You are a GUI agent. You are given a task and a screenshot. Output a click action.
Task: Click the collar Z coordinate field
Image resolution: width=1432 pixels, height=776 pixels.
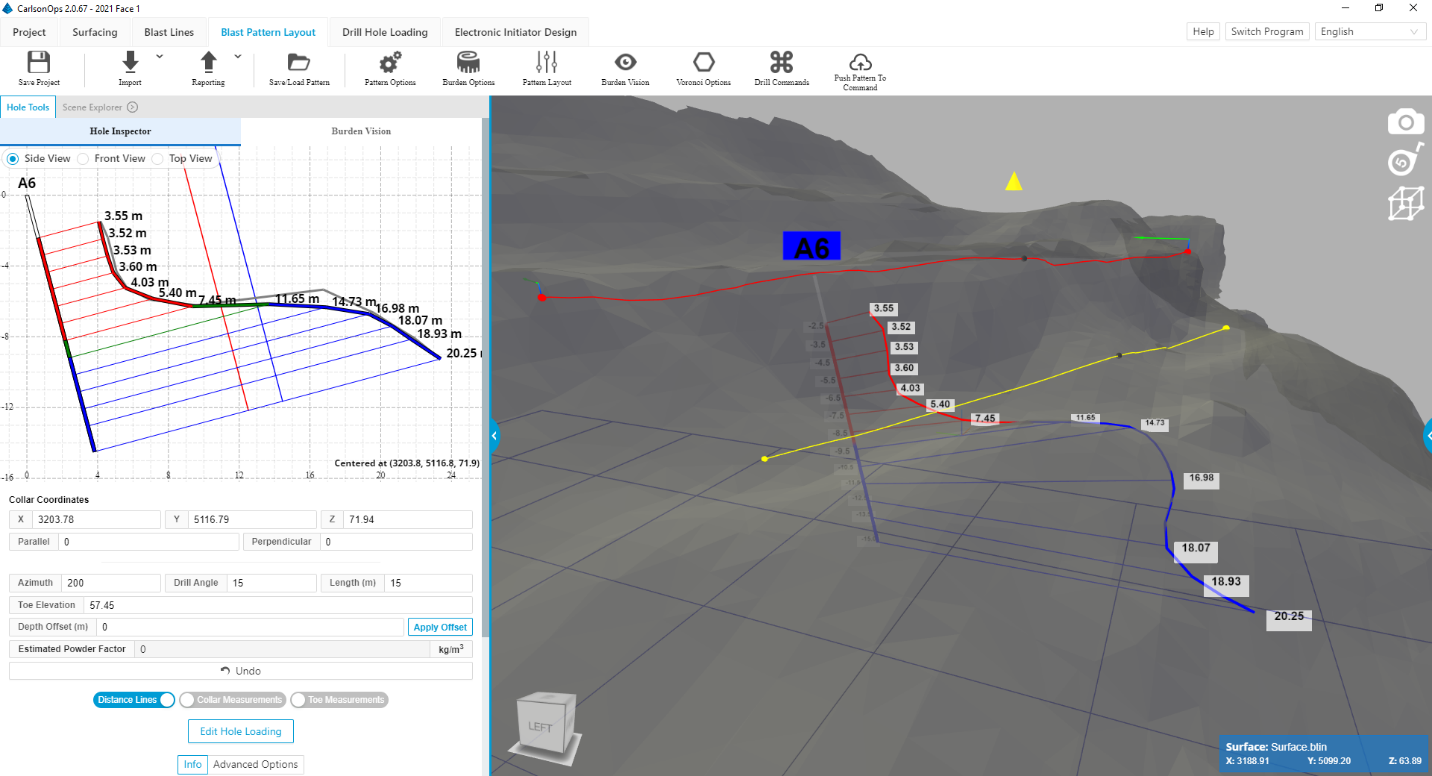click(x=408, y=520)
